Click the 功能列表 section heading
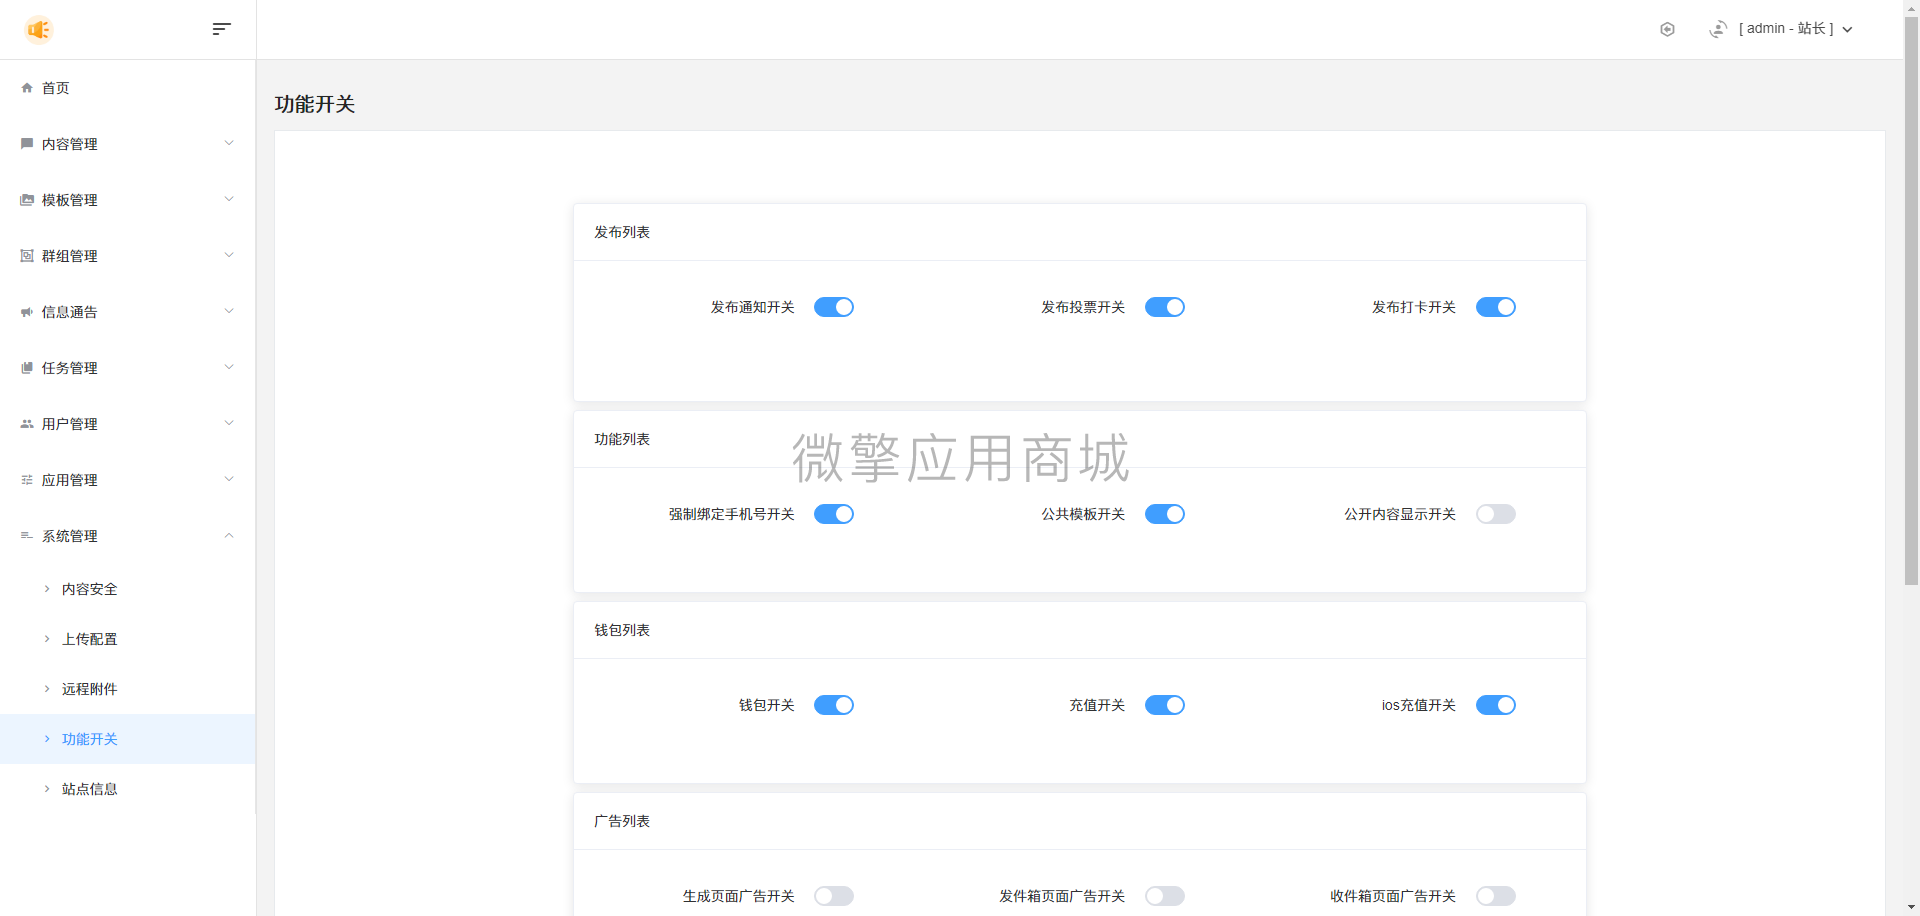 point(622,439)
